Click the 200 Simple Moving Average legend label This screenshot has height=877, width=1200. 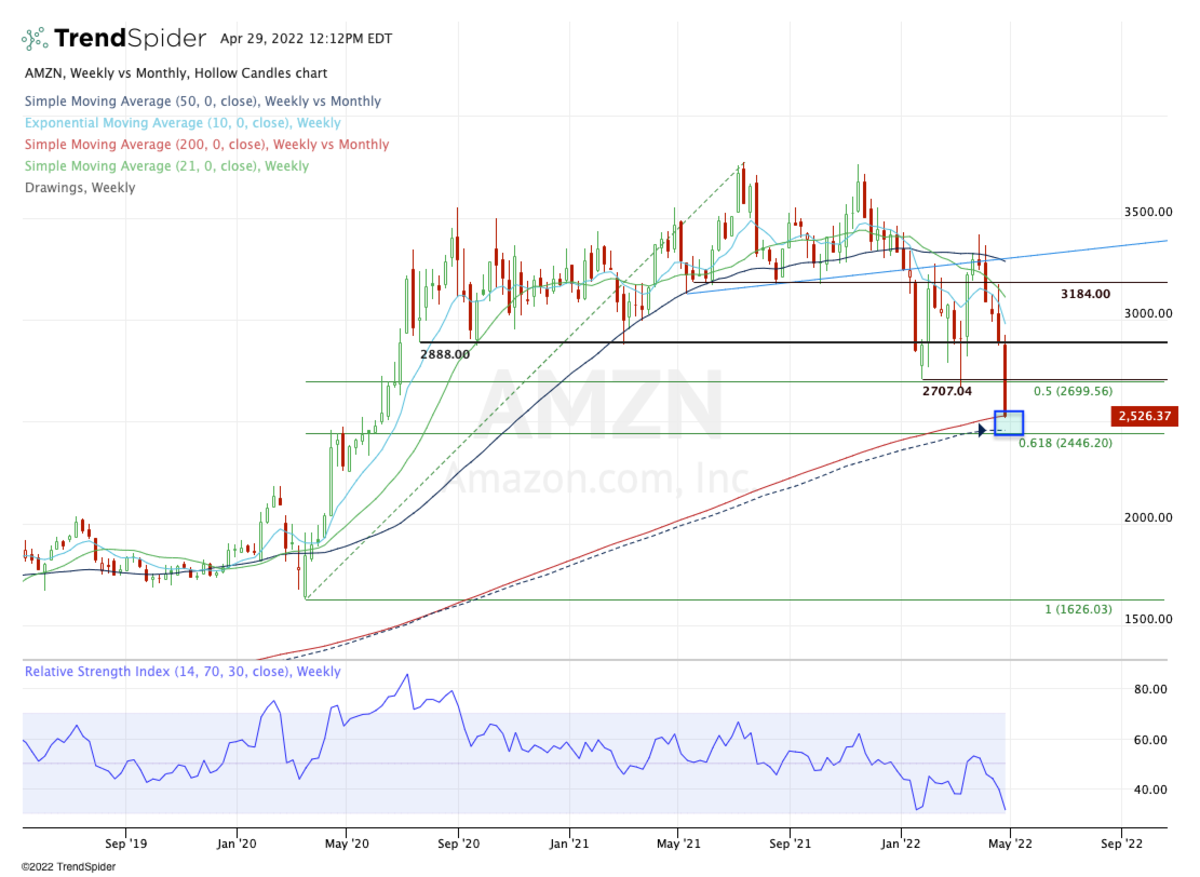[206, 144]
